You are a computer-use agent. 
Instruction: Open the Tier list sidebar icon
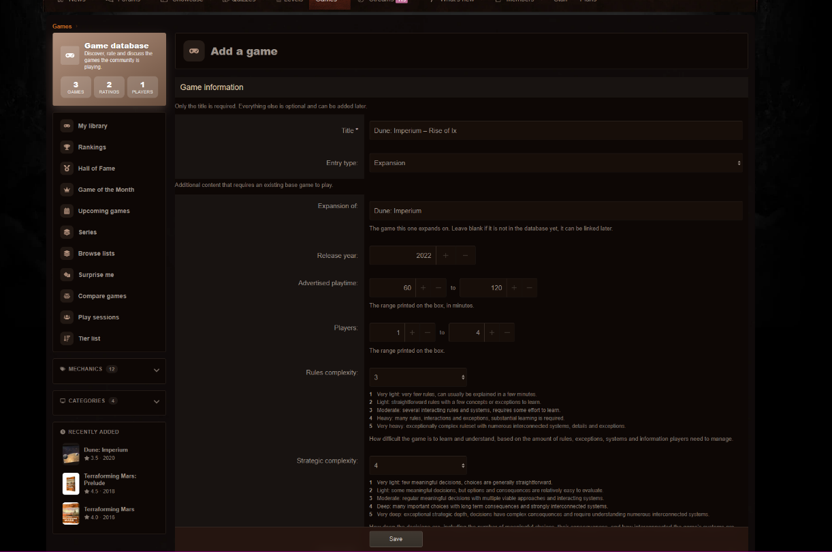[x=67, y=338]
